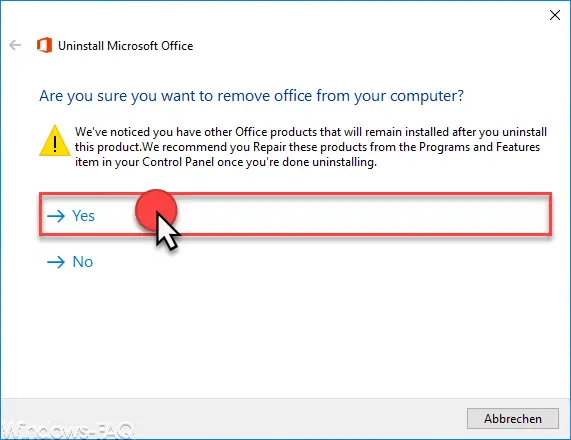
Task: Click the Uninstall Microsoft Office title text
Action: click(126, 46)
